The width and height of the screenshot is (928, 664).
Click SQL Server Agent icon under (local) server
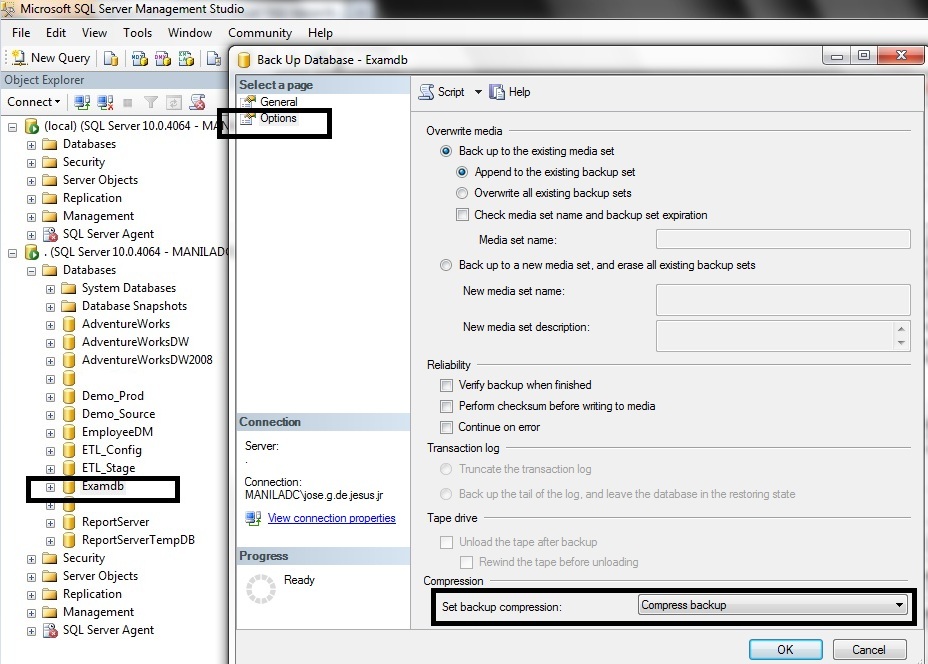[50, 234]
